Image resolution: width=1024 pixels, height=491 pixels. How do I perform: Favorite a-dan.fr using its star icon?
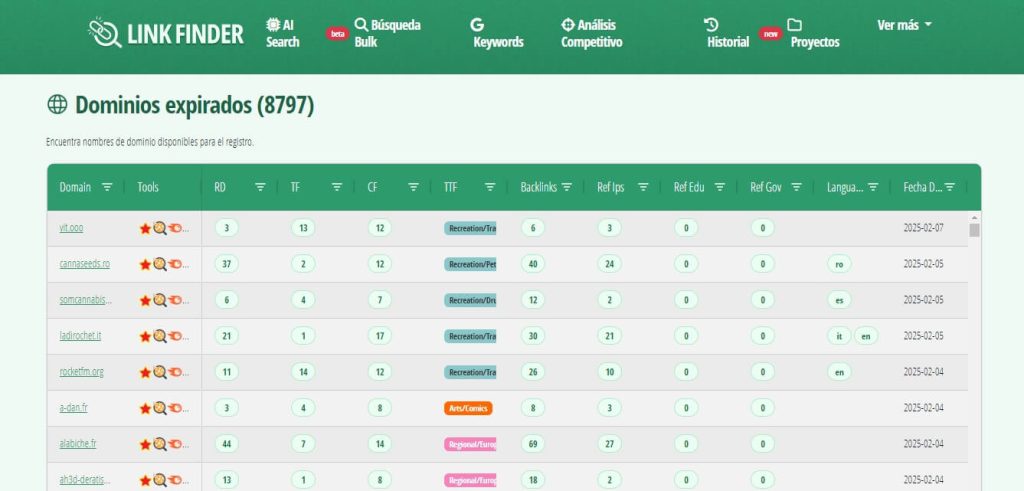pyautogui.click(x=145, y=409)
